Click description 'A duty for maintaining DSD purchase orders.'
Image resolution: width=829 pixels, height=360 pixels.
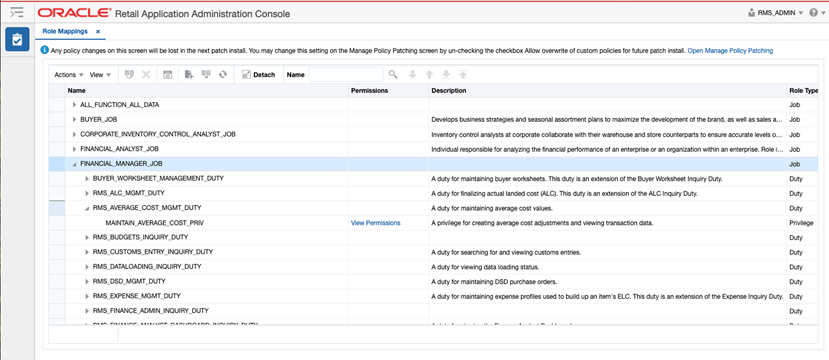494,281
